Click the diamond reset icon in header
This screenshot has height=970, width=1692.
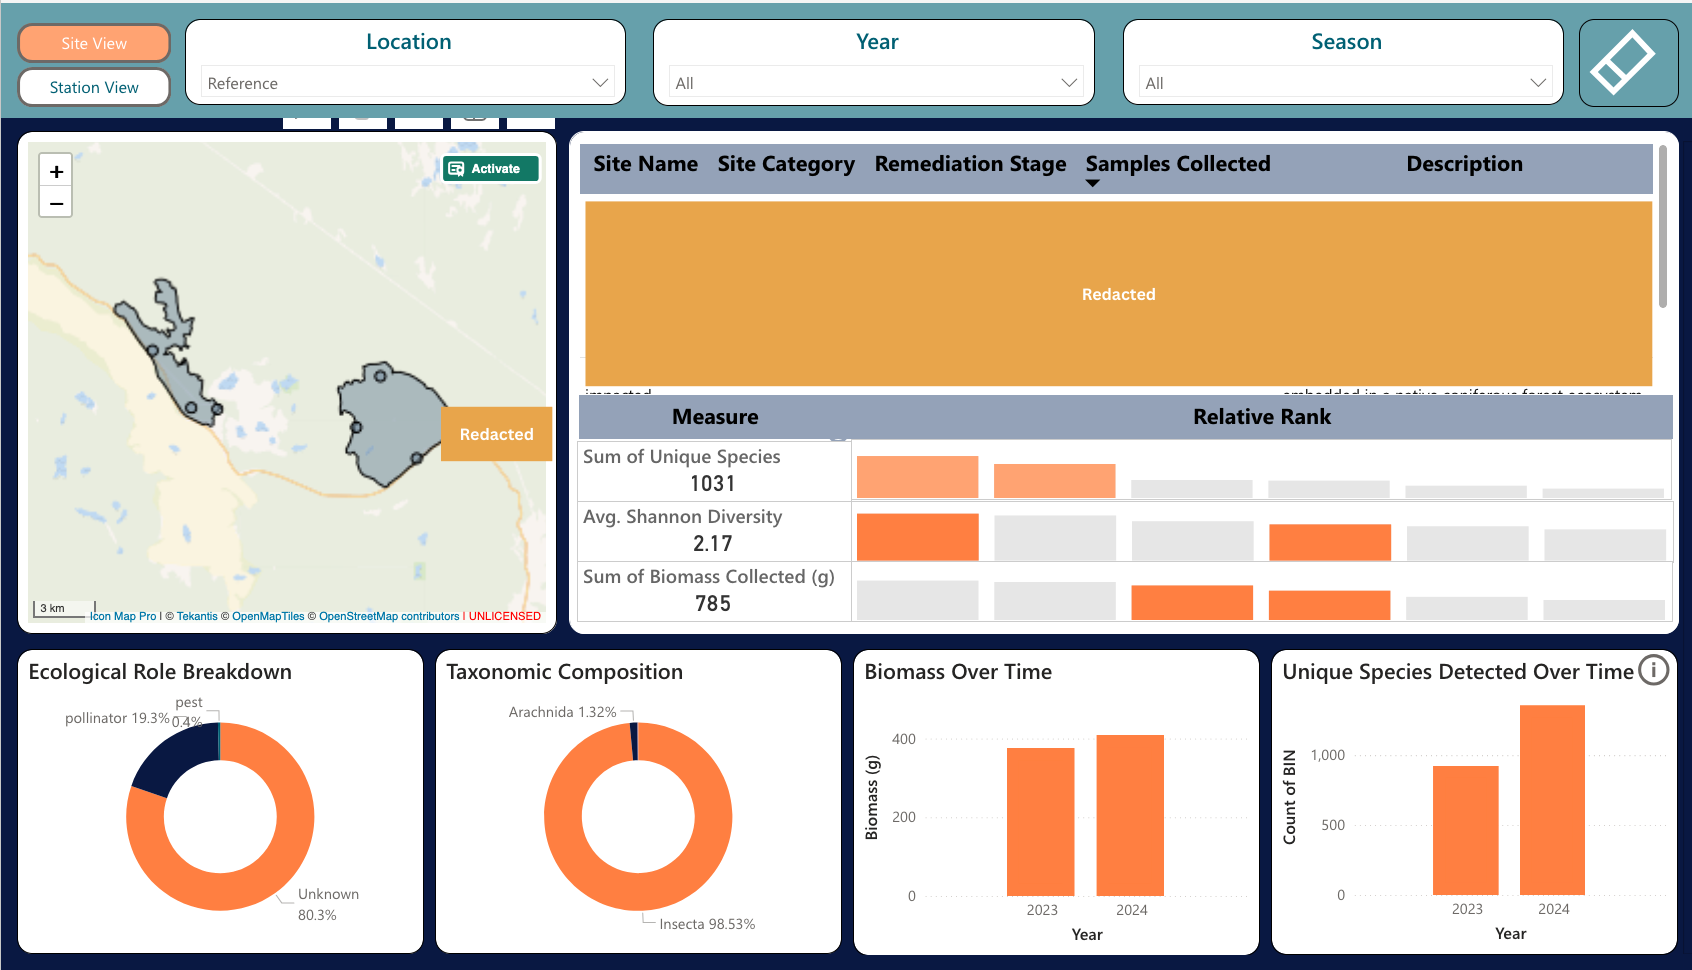coord(1628,63)
